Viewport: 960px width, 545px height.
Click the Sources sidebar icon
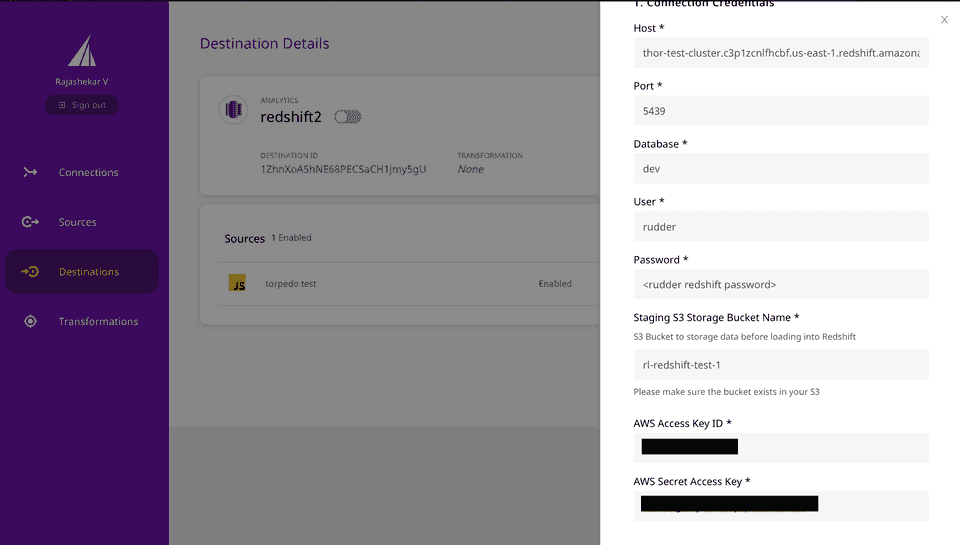pos(30,222)
